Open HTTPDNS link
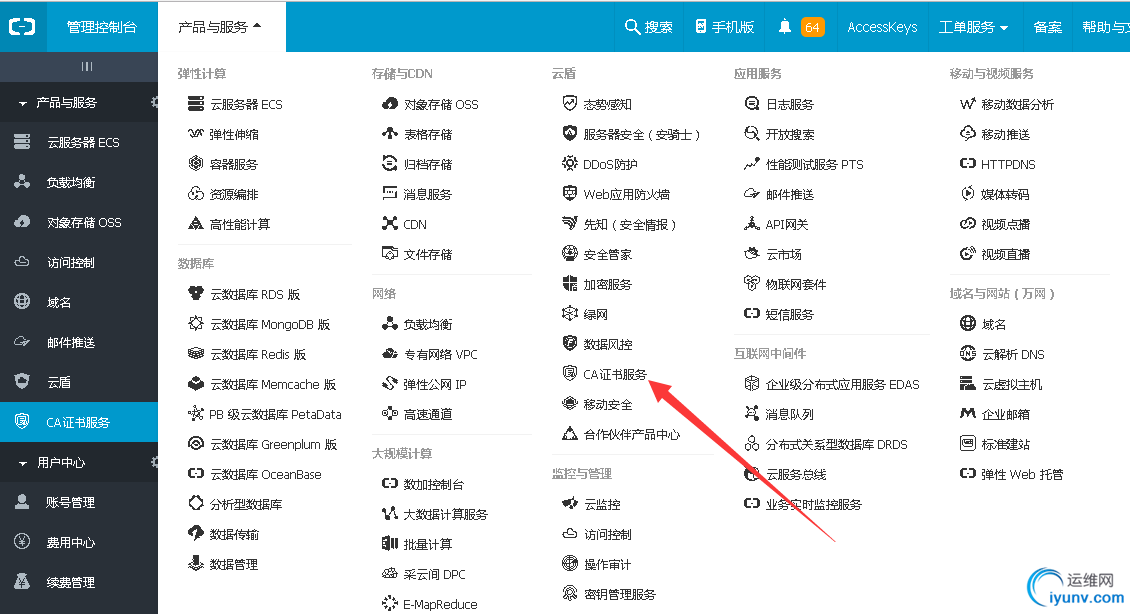This screenshot has width=1130, height=614. pyautogui.click(x=1008, y=164)
